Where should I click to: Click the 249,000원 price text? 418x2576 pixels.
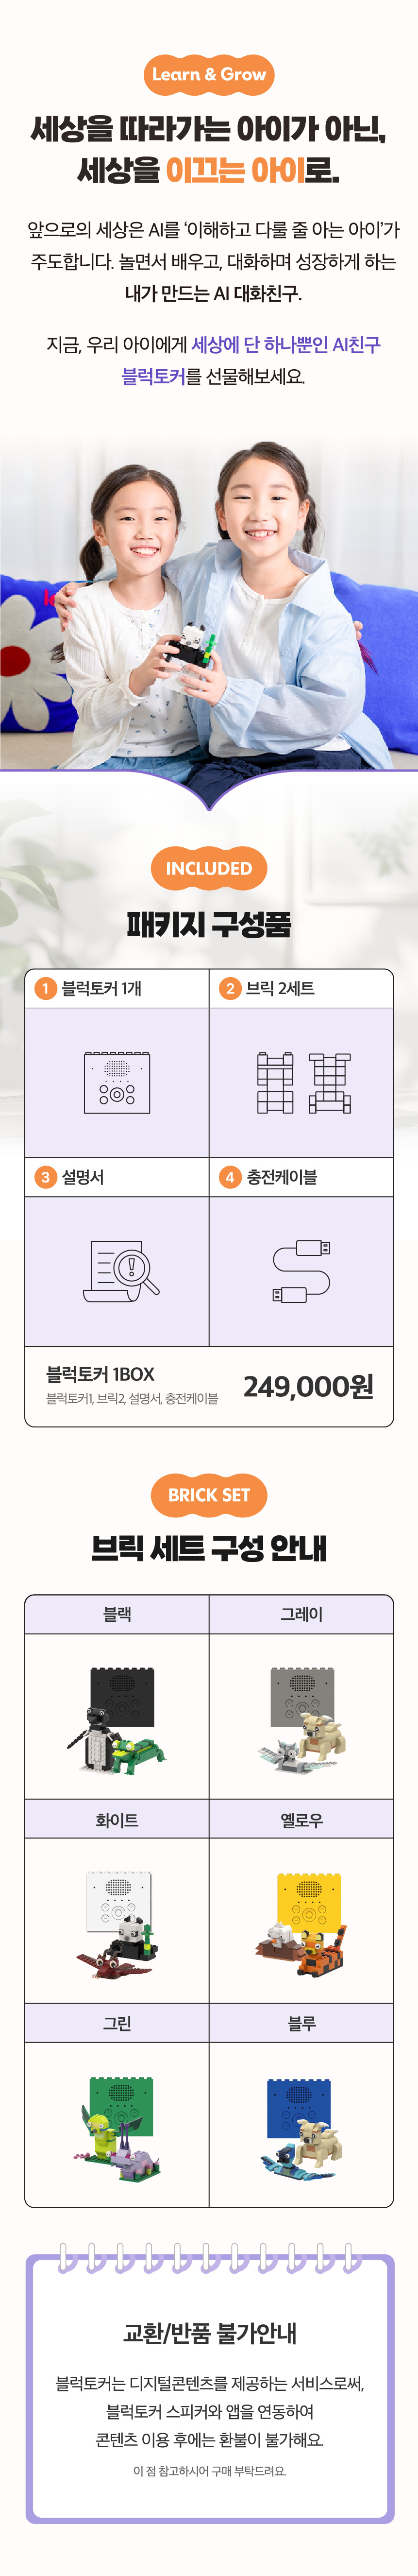pos(308,1386)
